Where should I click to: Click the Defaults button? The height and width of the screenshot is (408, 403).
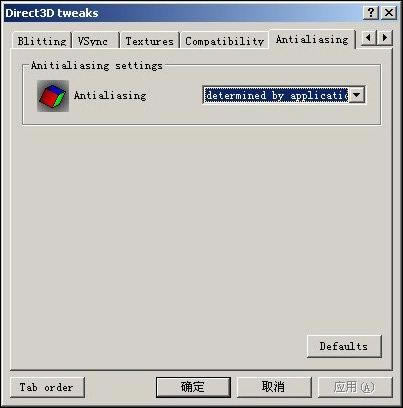point(344,346)
